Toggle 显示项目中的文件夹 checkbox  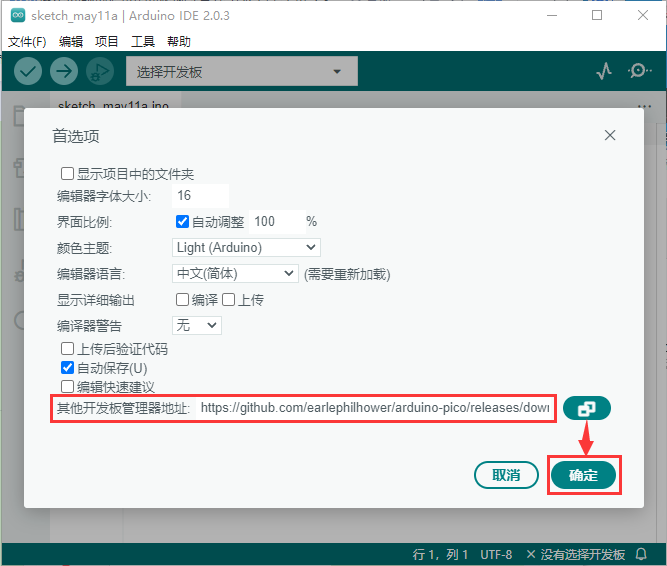[x=67, y=173]
